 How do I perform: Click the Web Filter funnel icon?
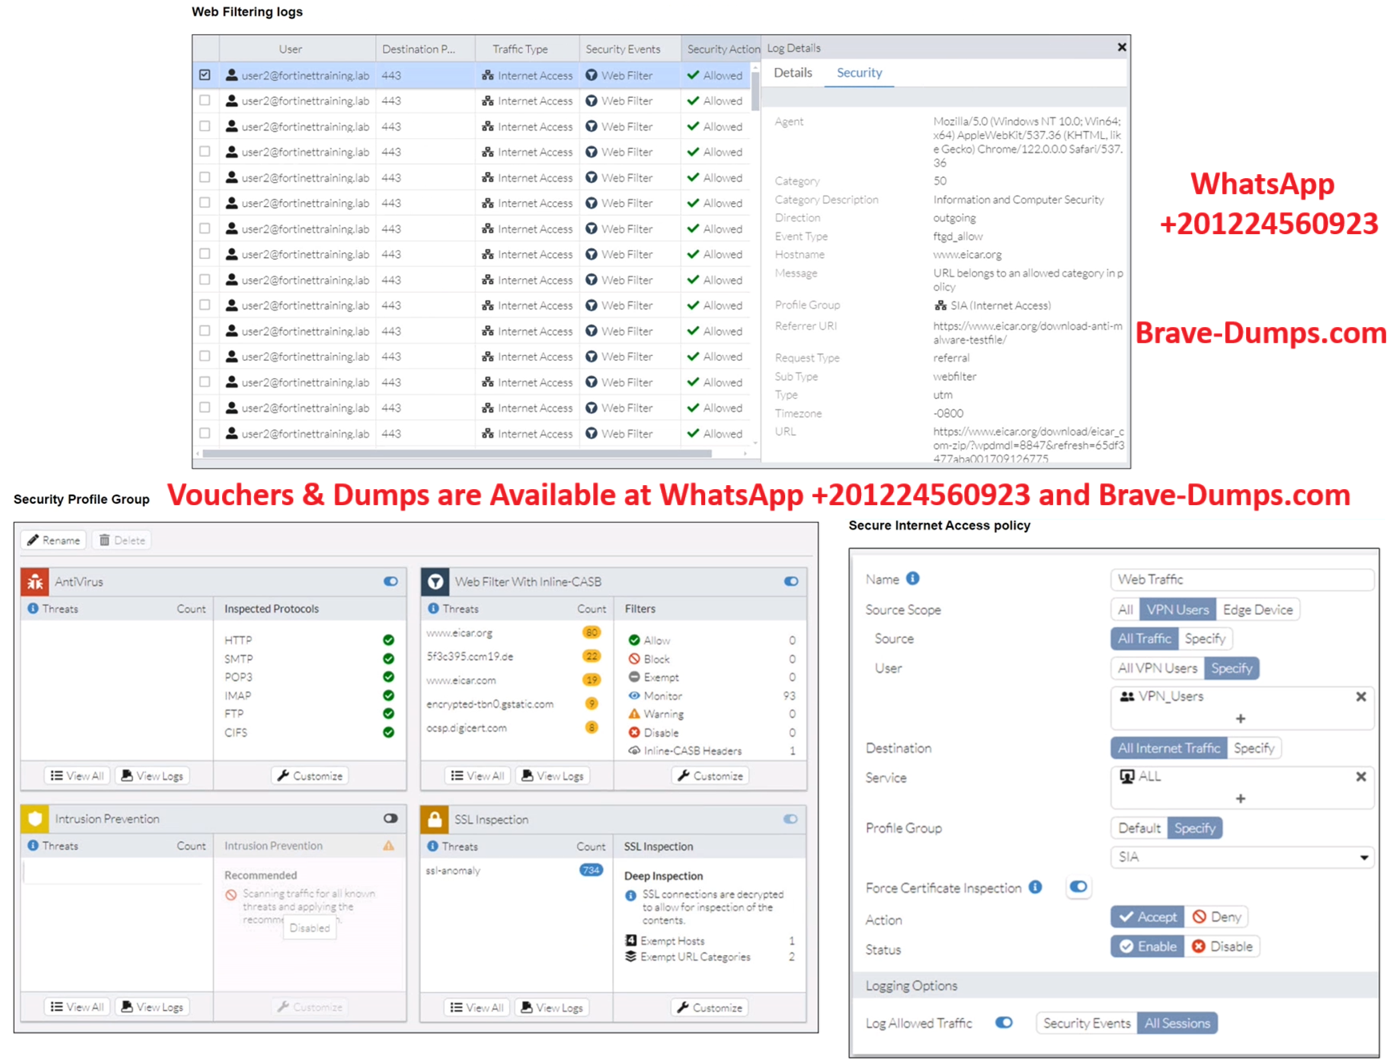[435, 581]
